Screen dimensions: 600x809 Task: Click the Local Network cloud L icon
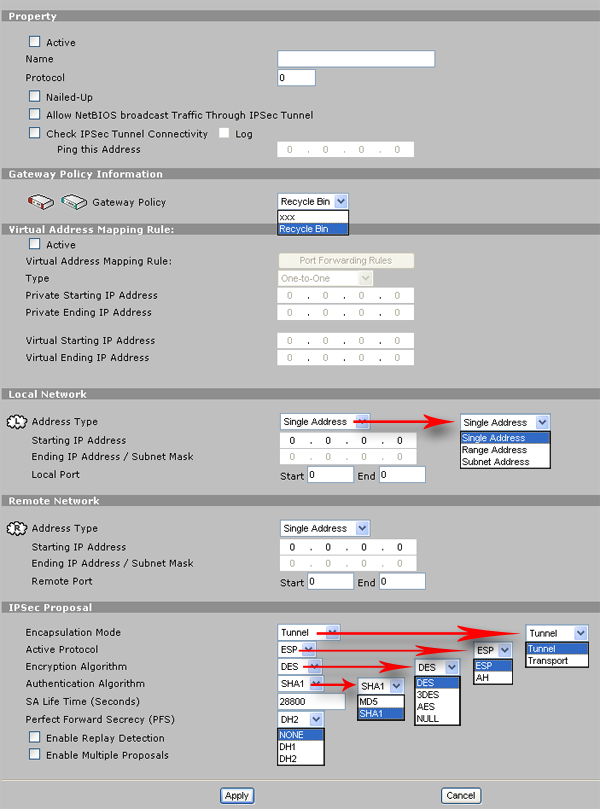17,422
